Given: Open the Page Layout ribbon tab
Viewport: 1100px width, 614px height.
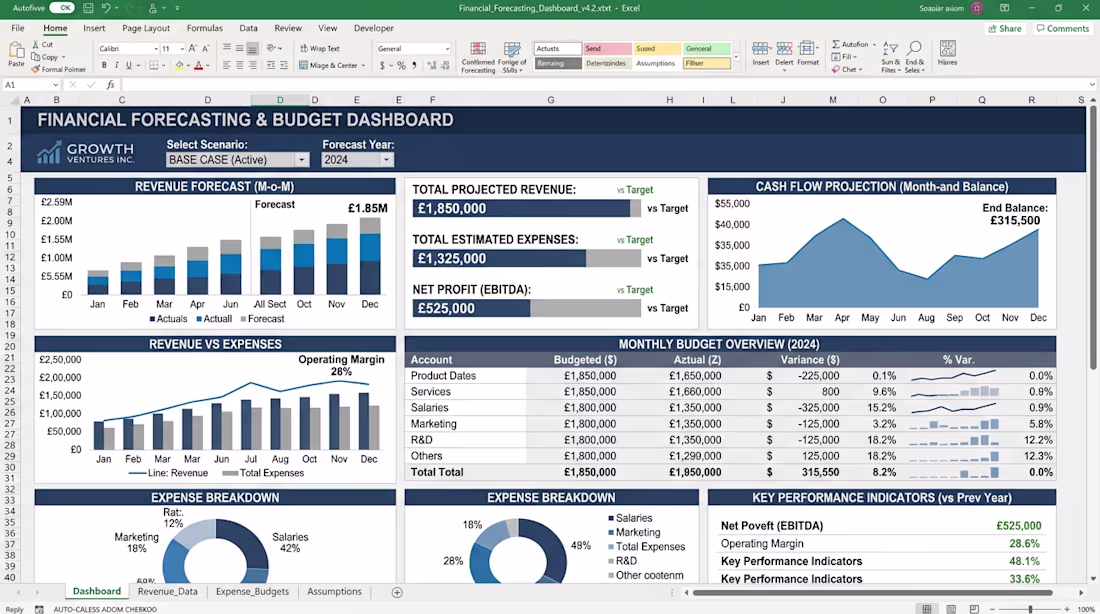Looking at the screenshot, I should [x=146, y=28].
